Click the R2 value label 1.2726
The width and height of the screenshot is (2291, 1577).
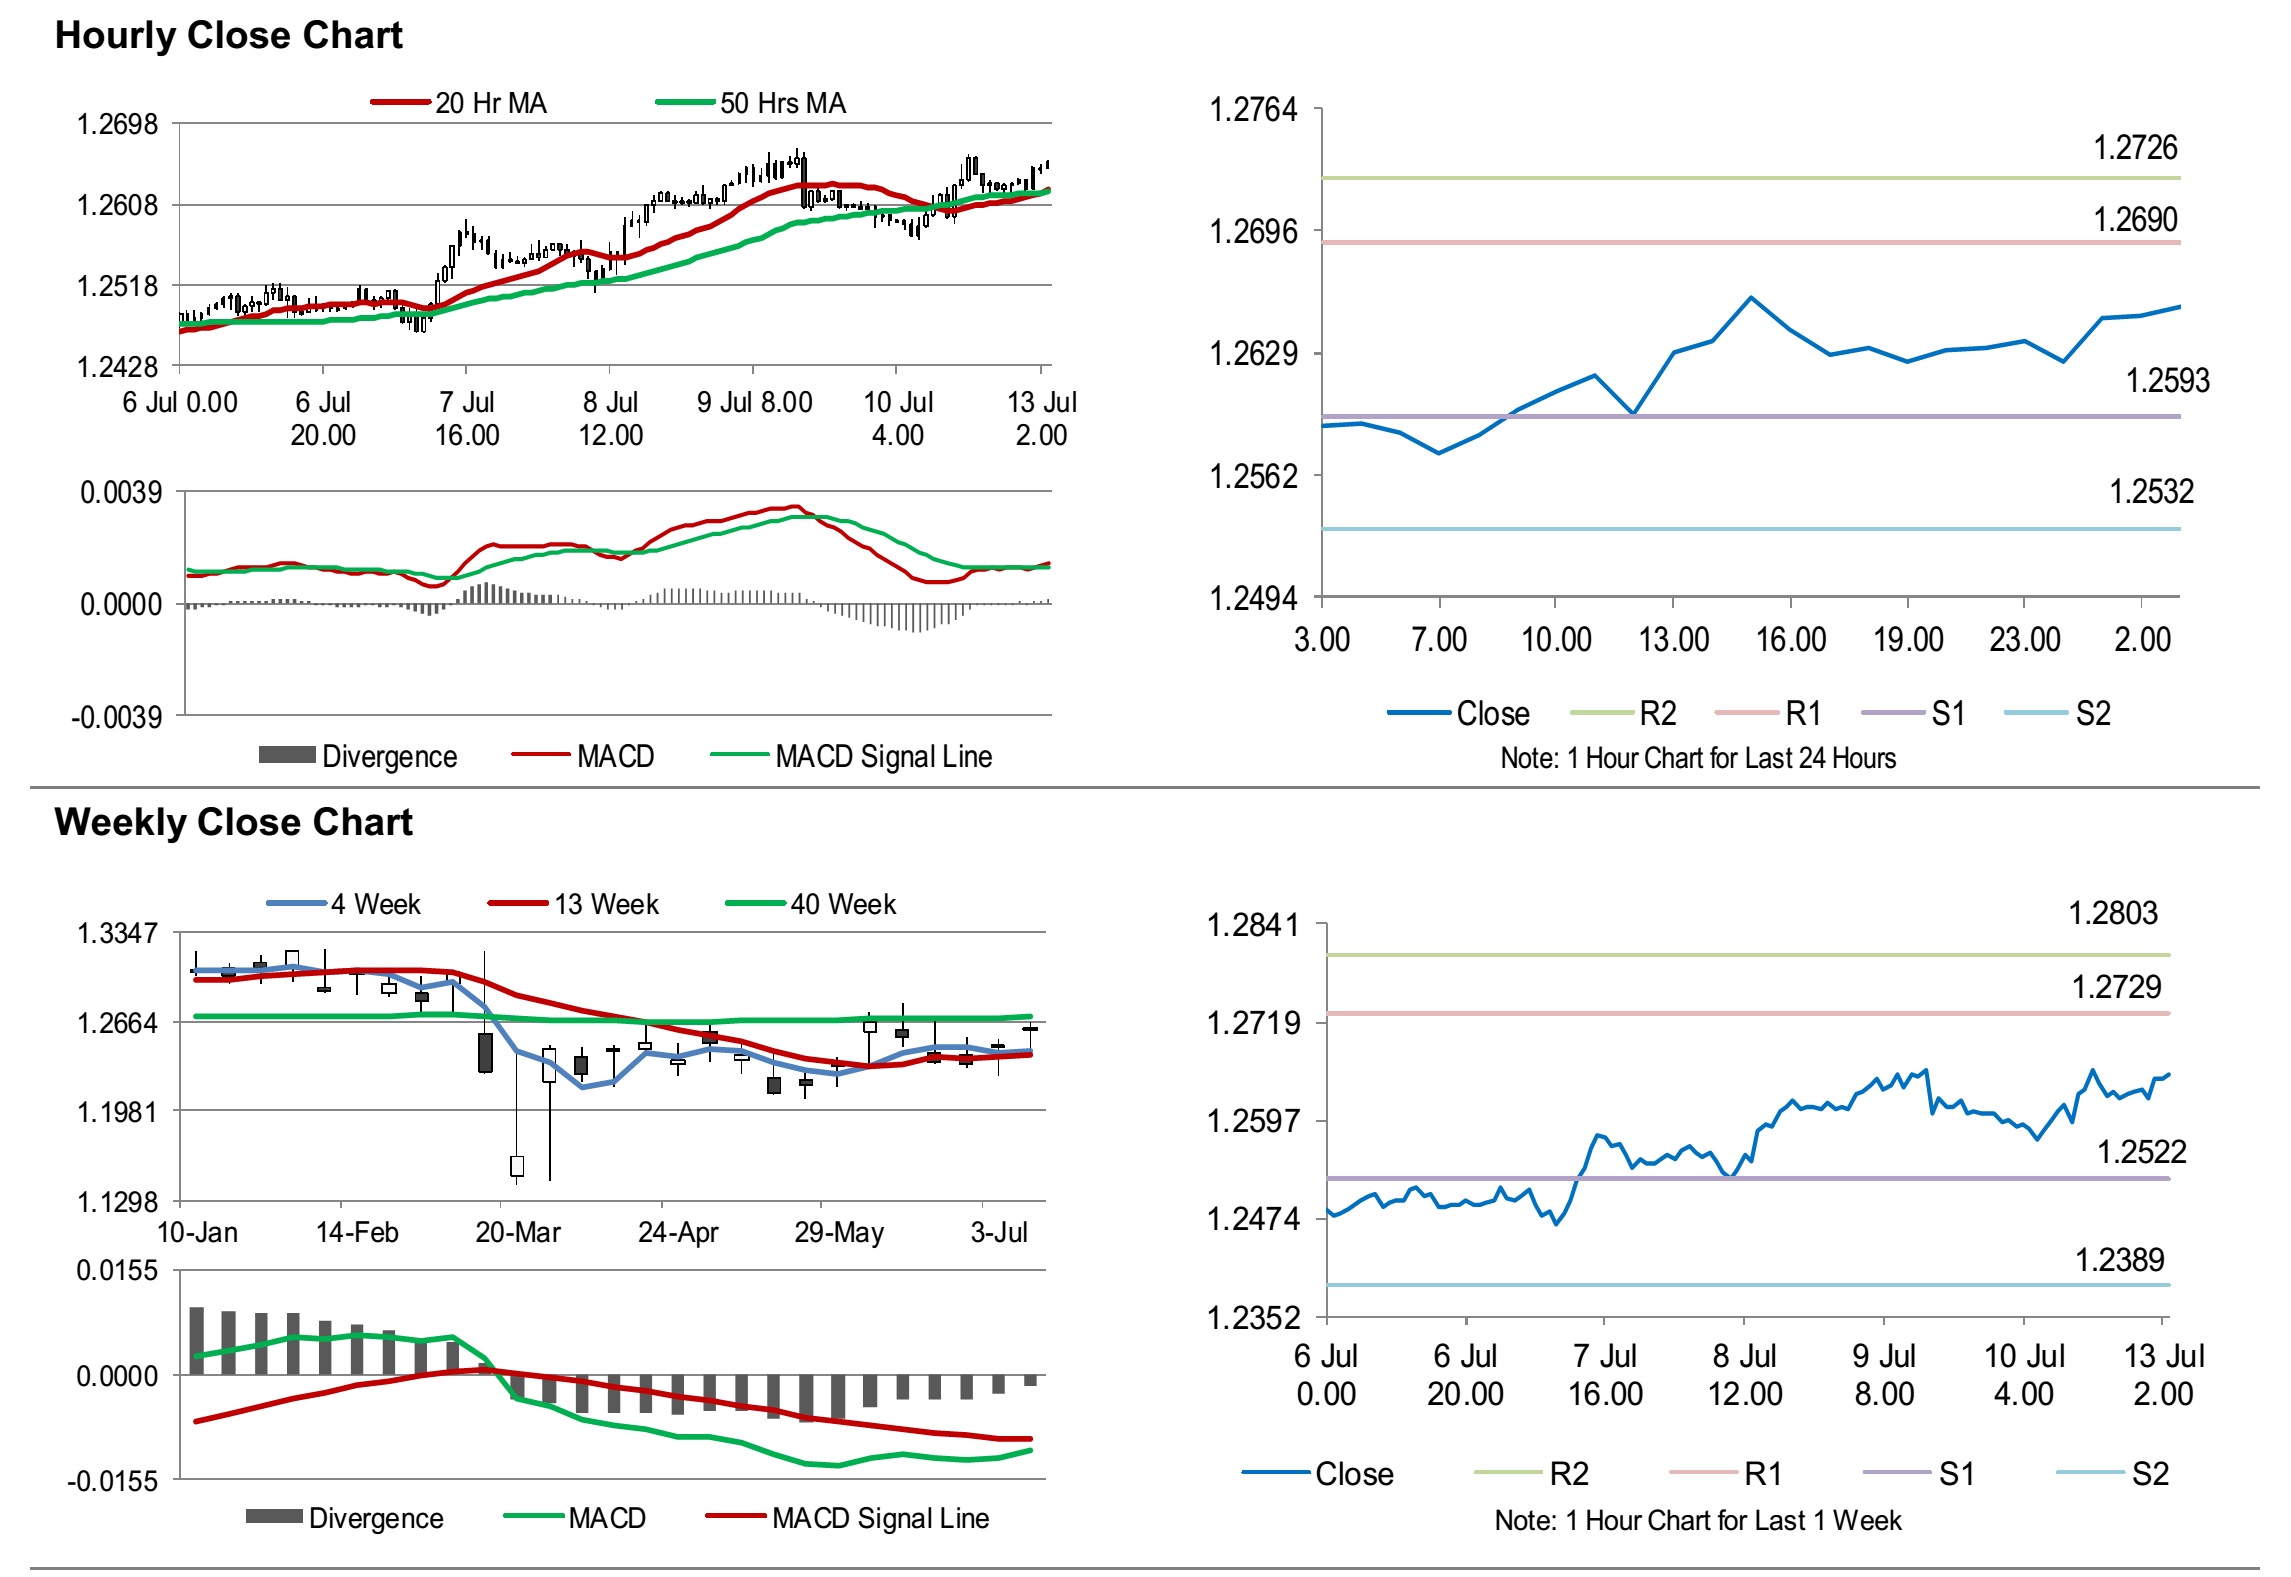2134,148
